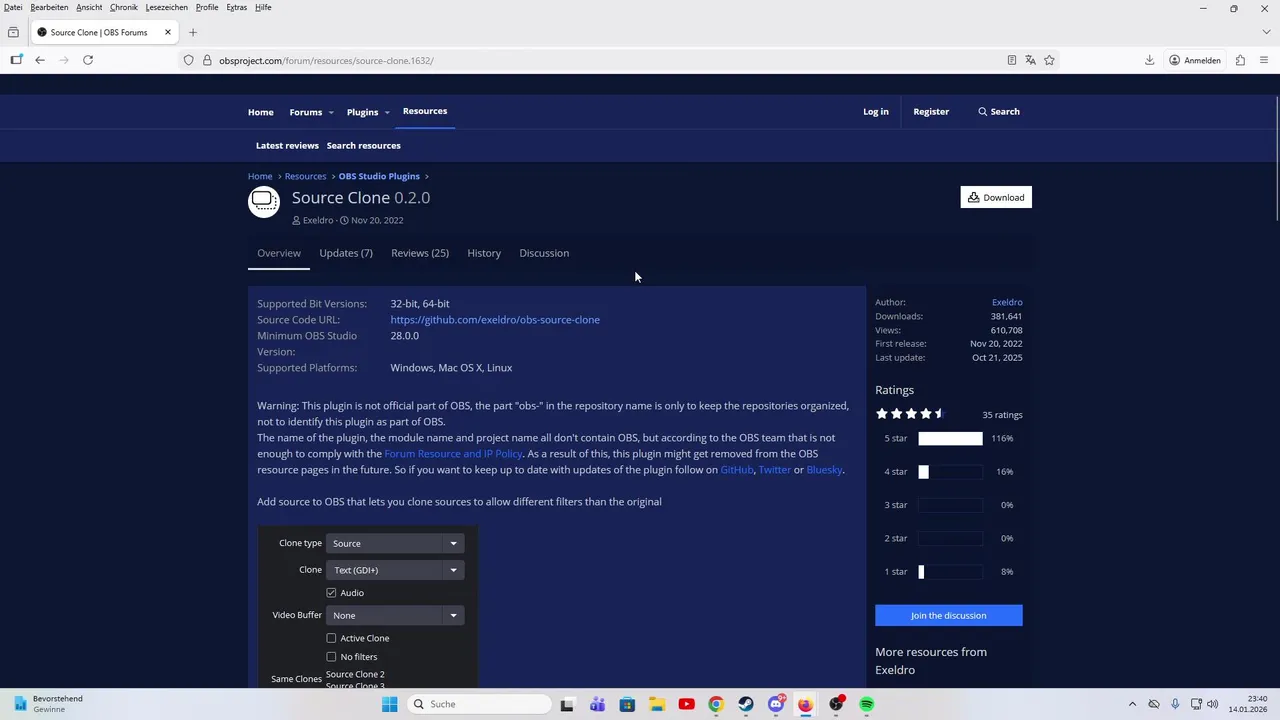Screen dimensions: 1280x720
Task: Click Register in the header
Action: click(x=931, y=112)
